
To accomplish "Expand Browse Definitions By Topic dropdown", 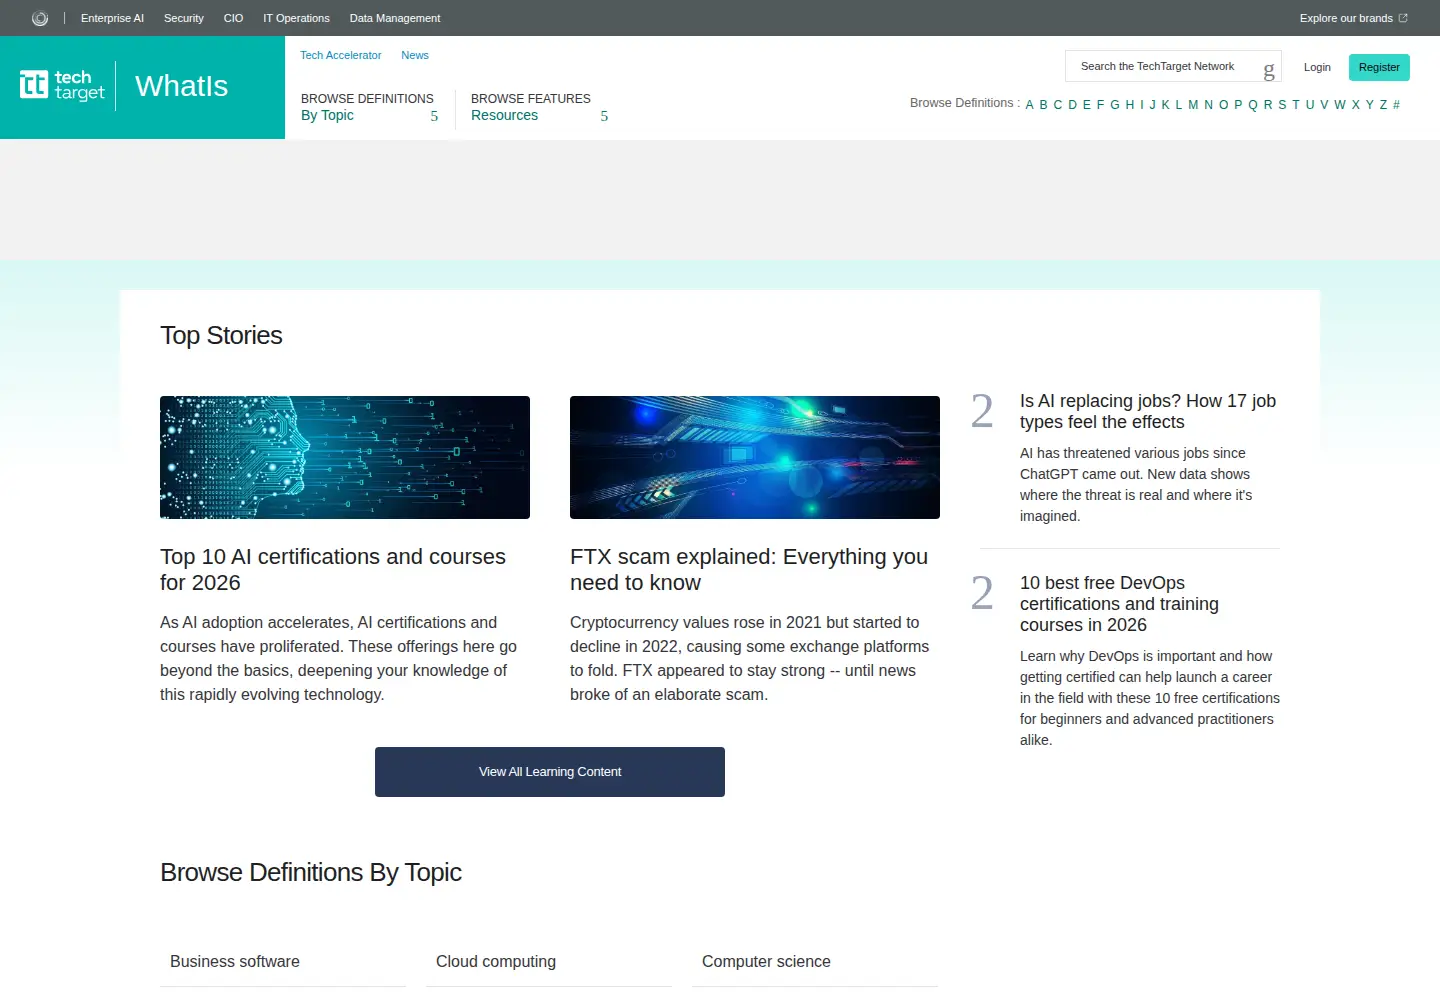I will click(x=369, y=107).
